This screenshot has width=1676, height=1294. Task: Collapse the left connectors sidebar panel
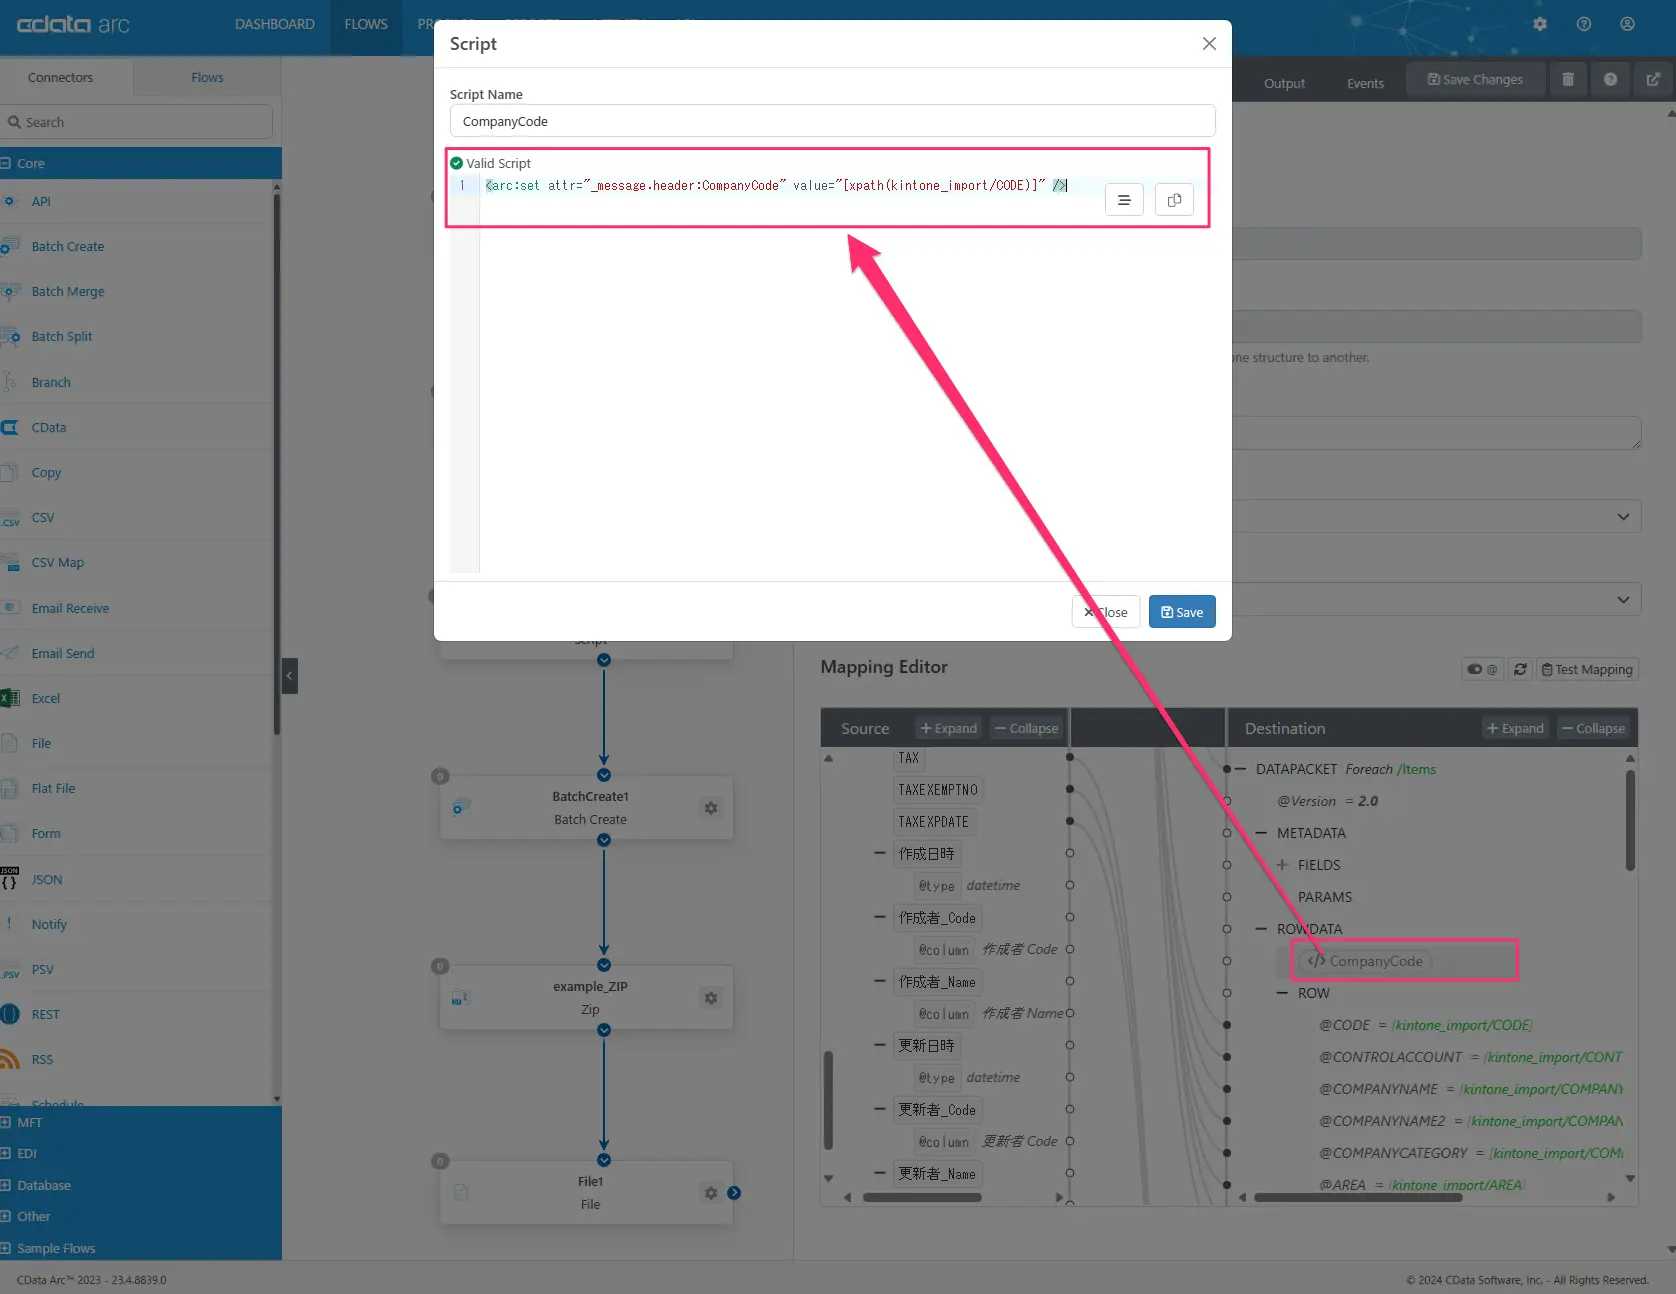tap(289, 676)
